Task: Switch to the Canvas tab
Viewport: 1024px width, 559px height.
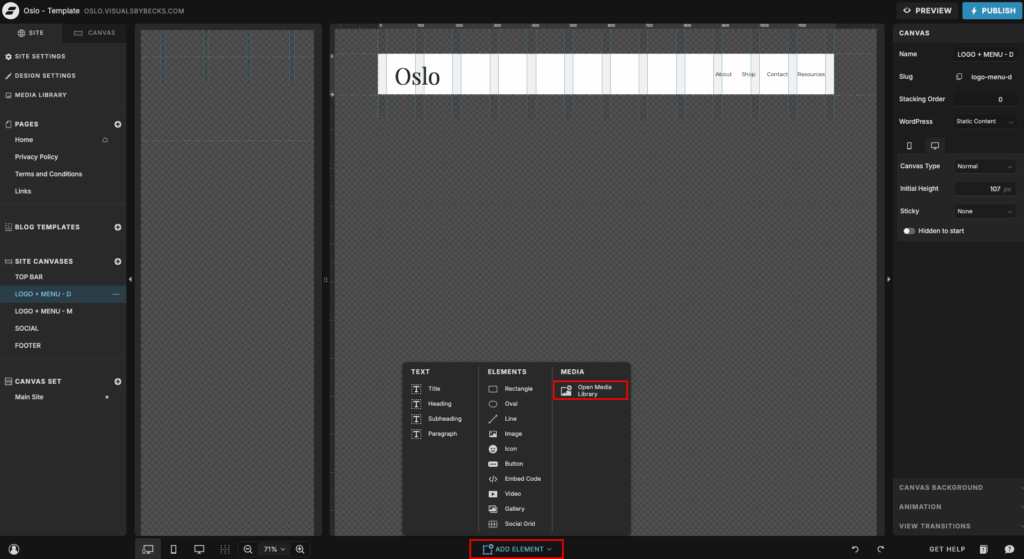Action: coord(96,32)
